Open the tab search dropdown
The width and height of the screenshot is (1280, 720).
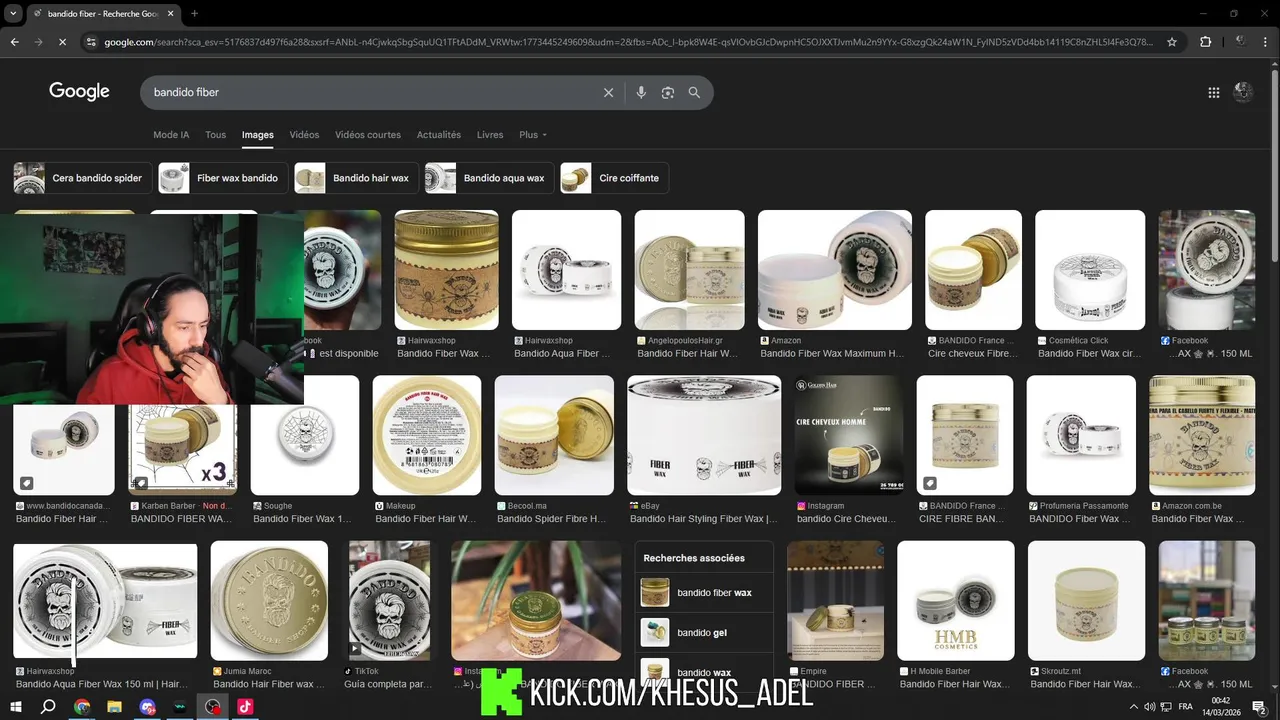tap(13, 14)
